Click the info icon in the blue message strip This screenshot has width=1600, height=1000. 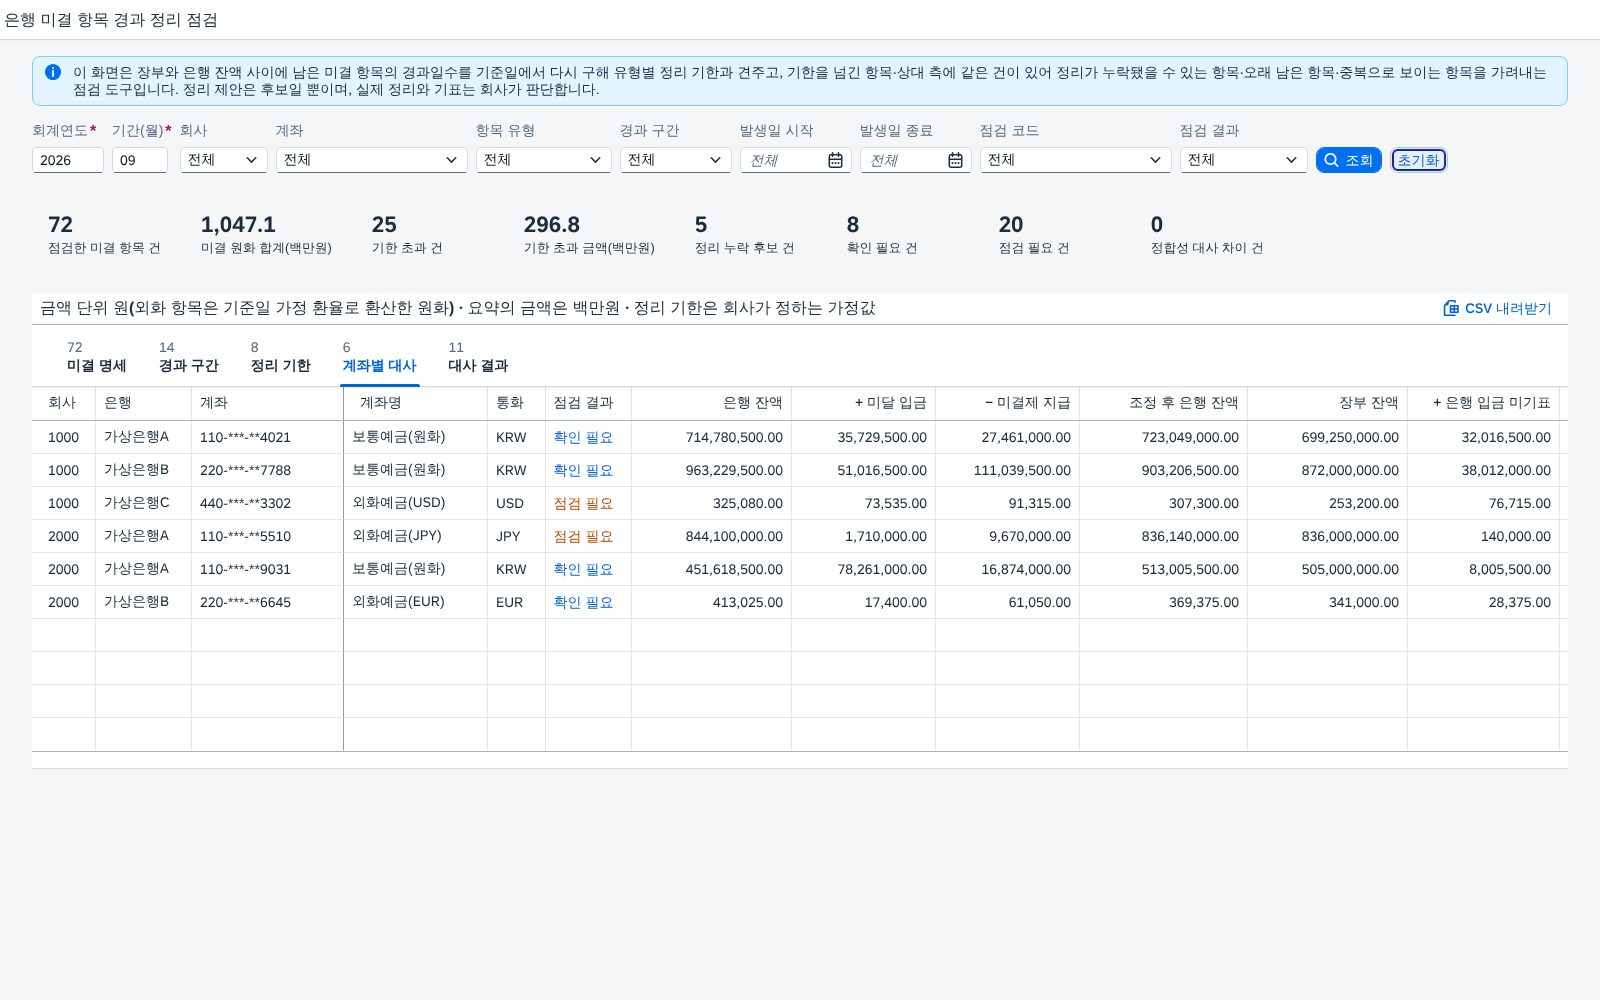tap(53, 72)
